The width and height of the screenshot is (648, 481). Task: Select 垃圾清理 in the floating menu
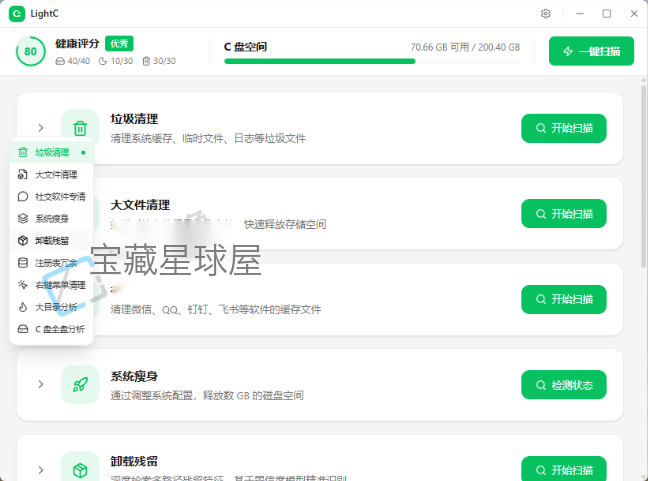(51, 152)
